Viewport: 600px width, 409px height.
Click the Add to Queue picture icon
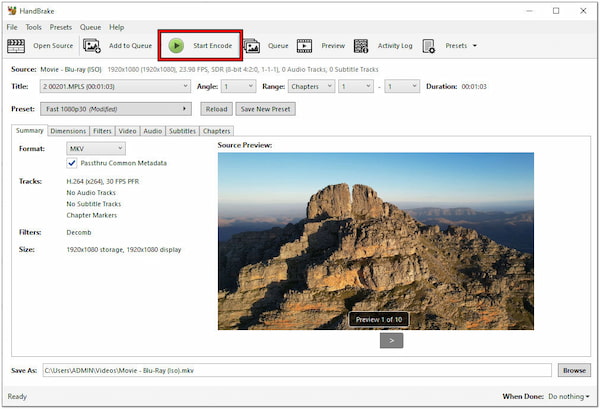(x=92, y=46)
